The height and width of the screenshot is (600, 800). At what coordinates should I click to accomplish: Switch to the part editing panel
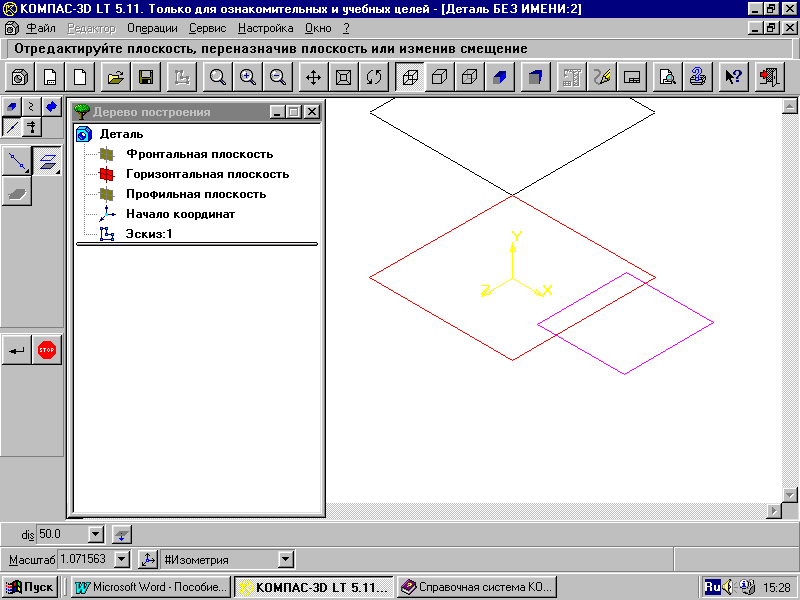tap(12, 107)
